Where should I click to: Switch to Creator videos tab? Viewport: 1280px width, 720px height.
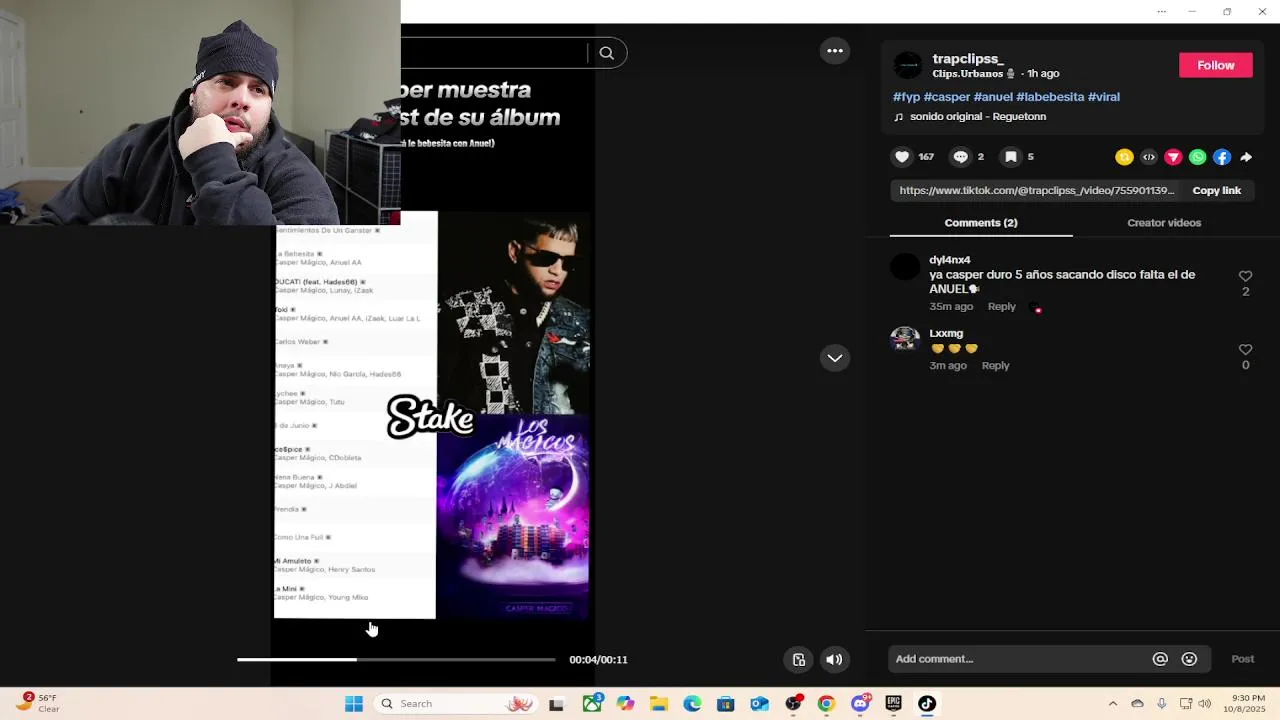coord(1164,223)
